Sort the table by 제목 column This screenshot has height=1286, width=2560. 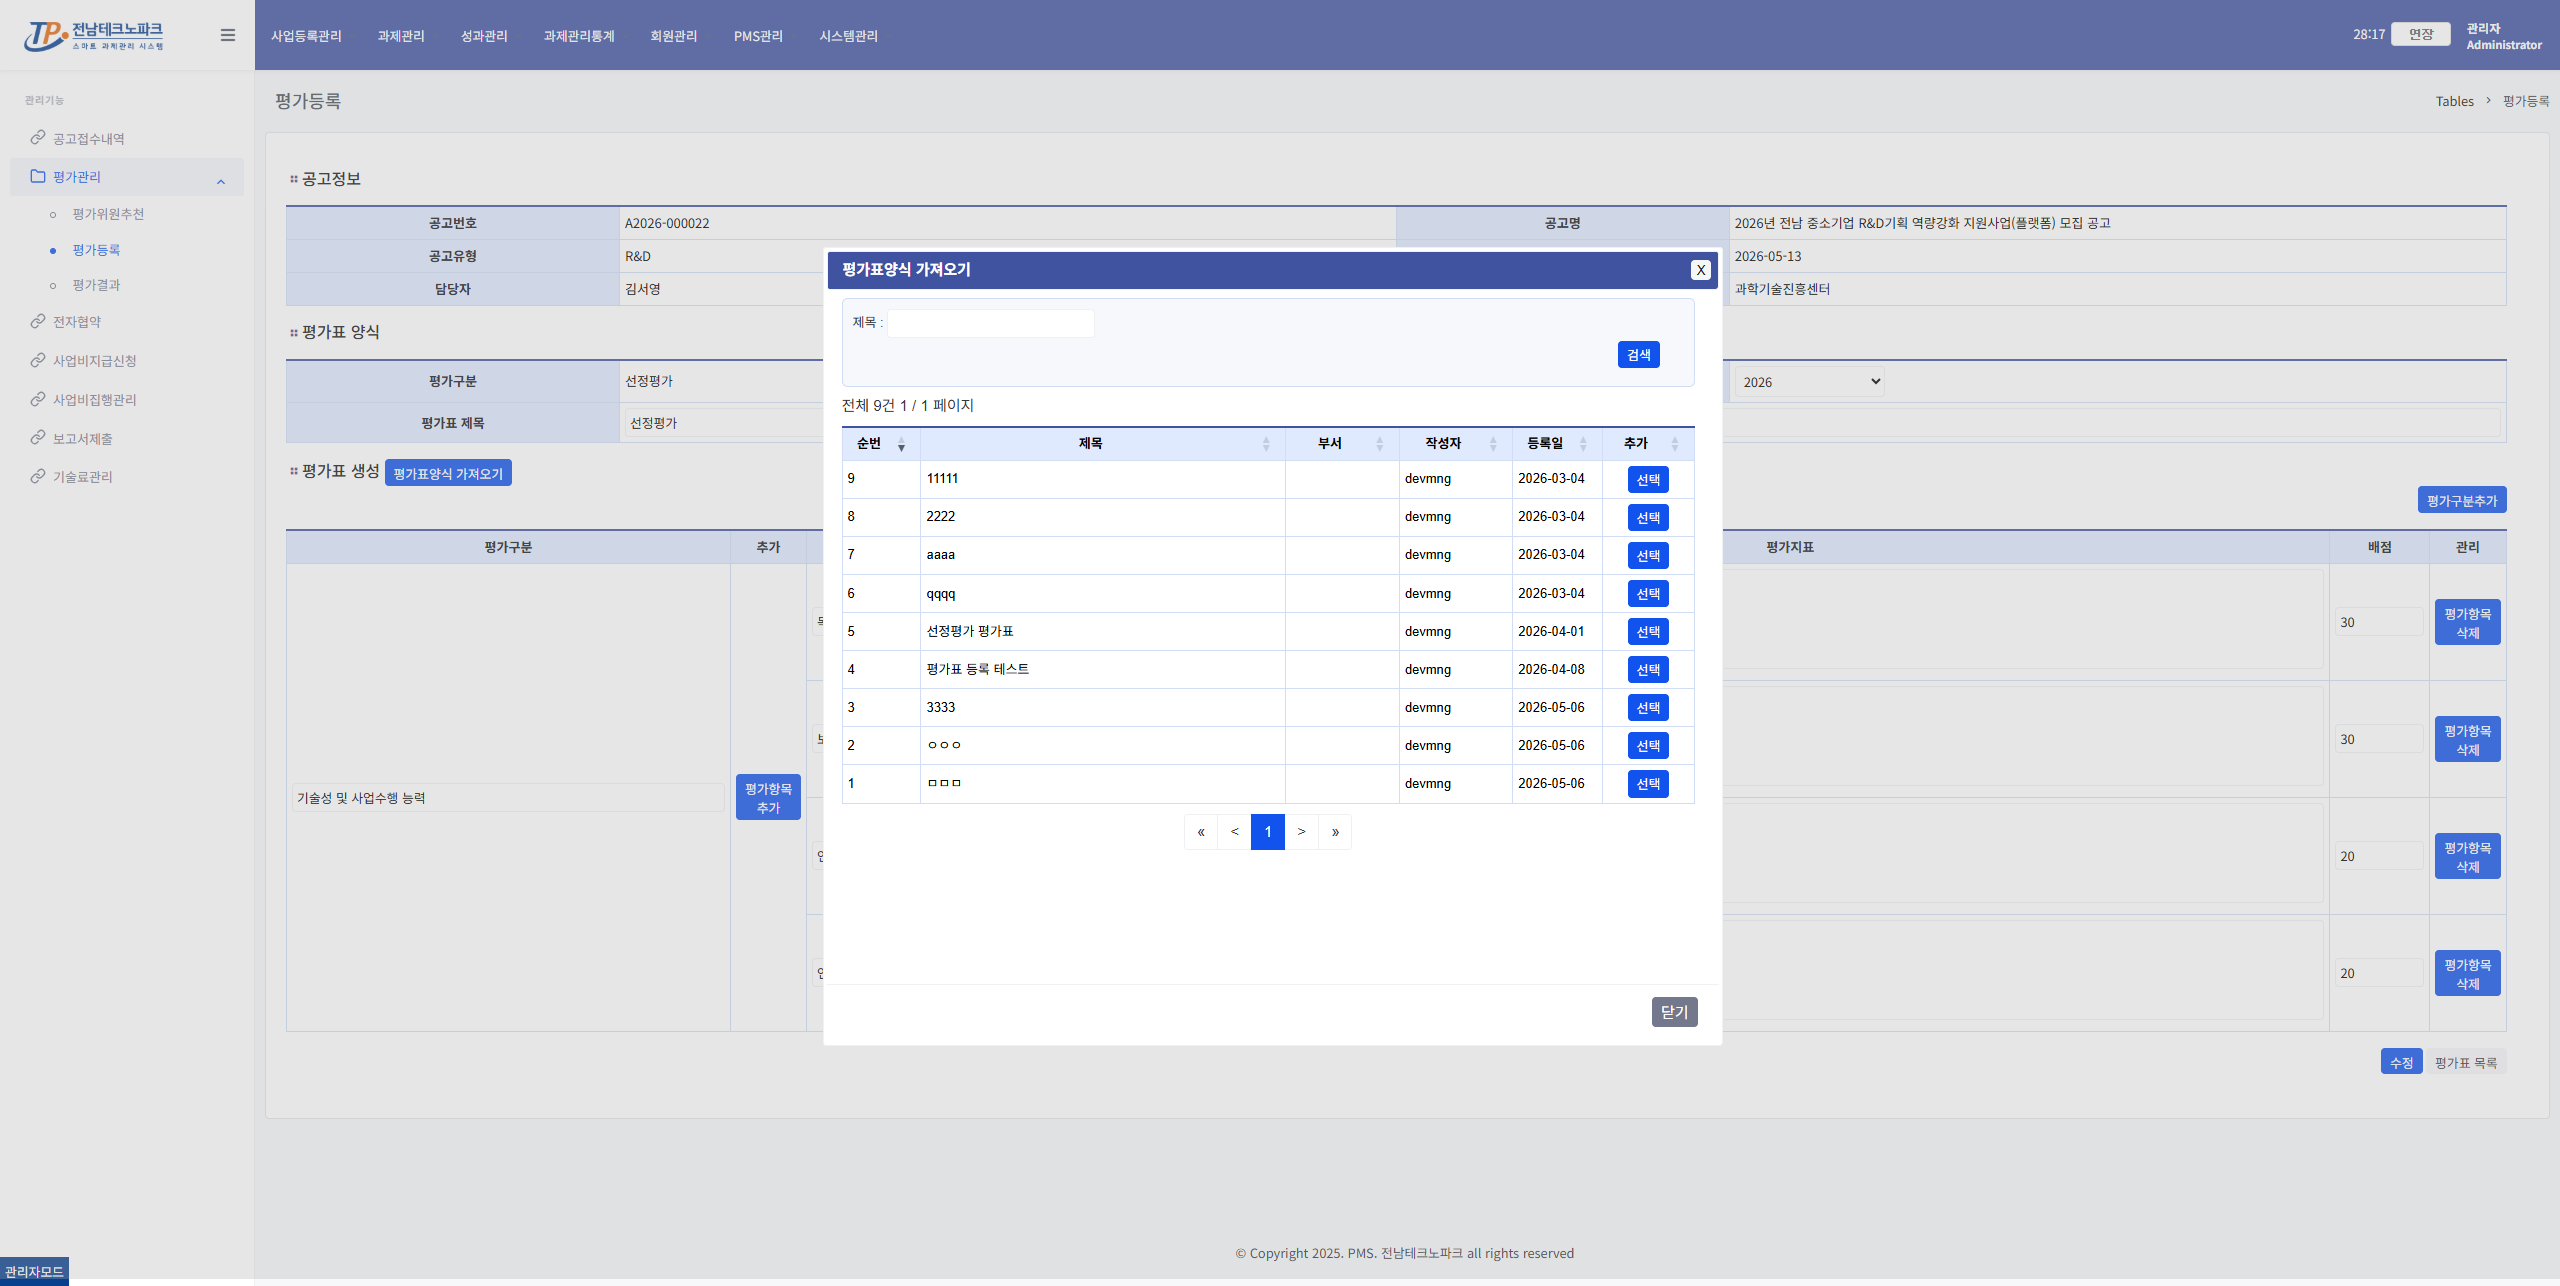(1102, 444)
